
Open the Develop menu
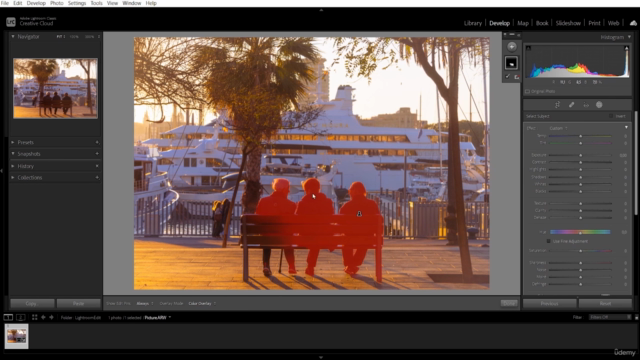36,3
